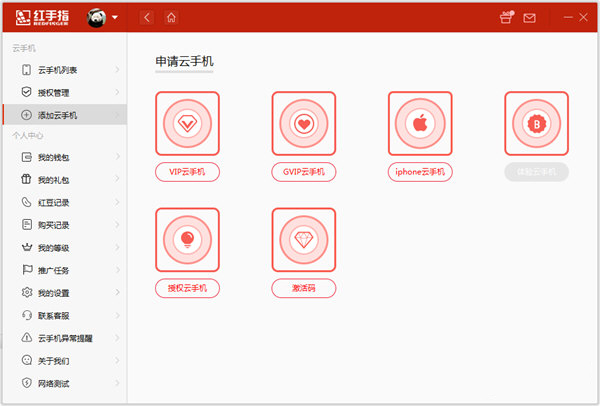Open the 我的钱包 menu label

(x=53, y=157)
